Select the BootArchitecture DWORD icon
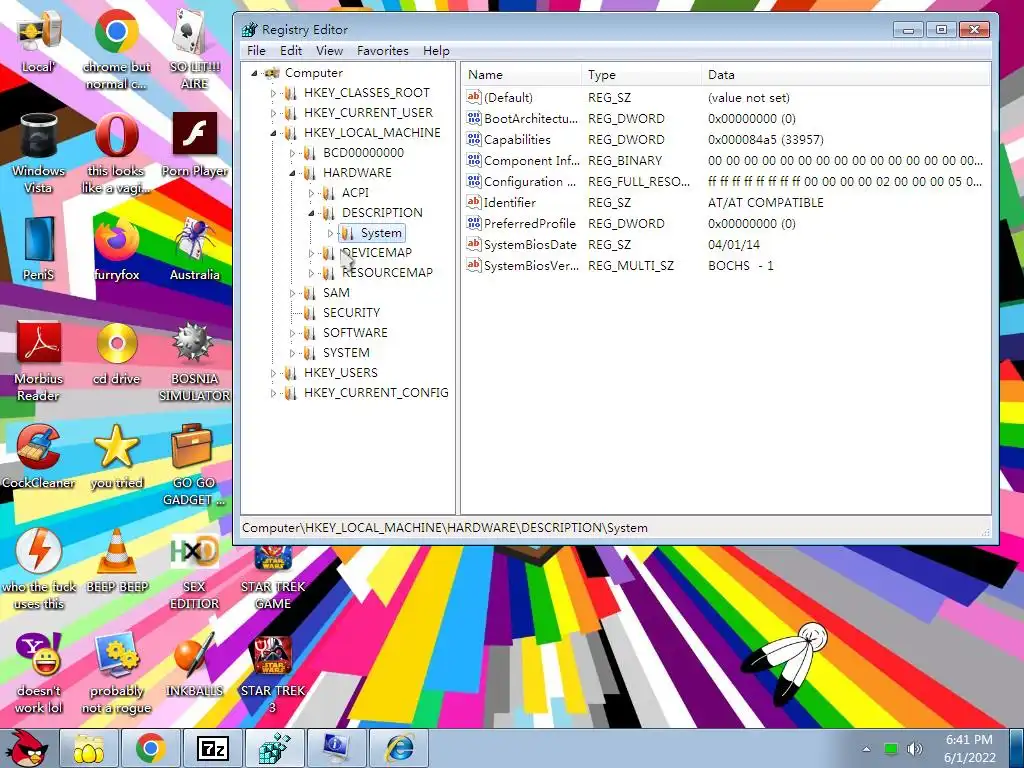Viewport: 1024px width, 768px height. [473, 118]
